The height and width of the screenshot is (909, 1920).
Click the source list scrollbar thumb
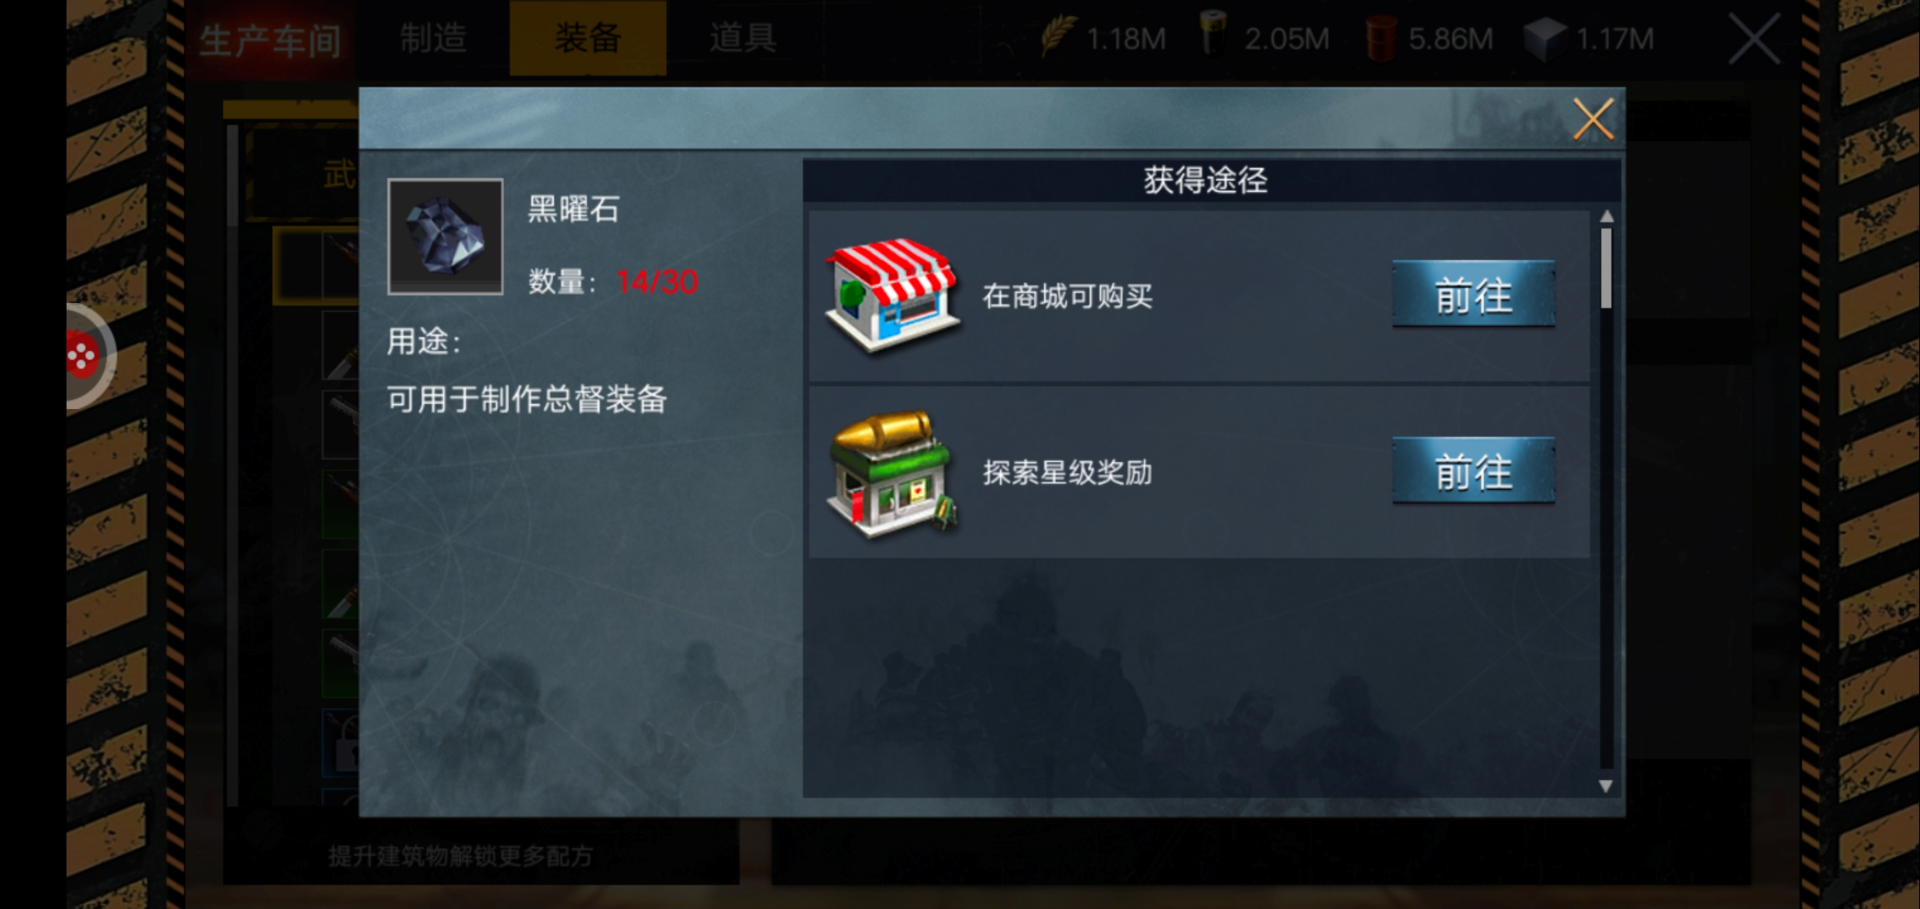pos(1606,268)
